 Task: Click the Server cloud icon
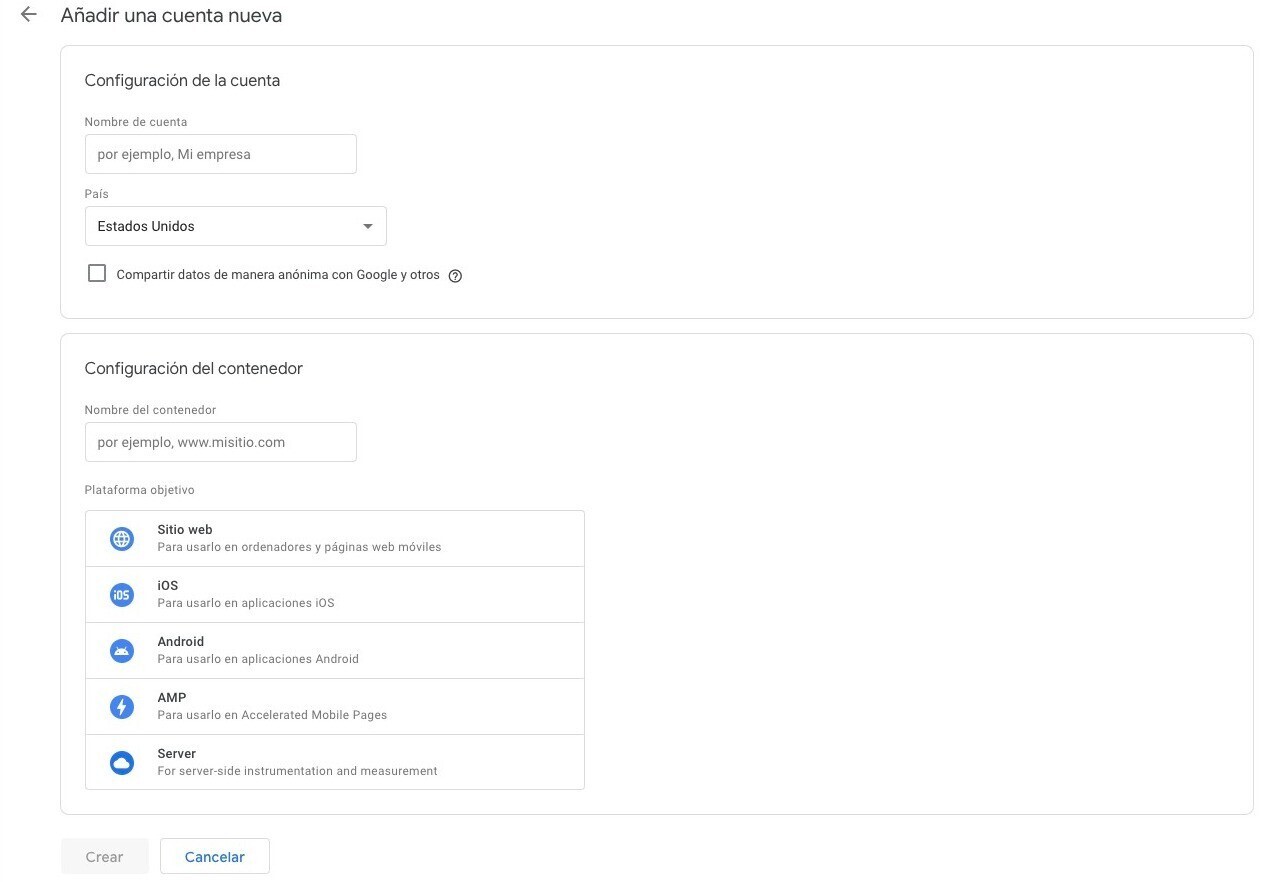(122, 763)
